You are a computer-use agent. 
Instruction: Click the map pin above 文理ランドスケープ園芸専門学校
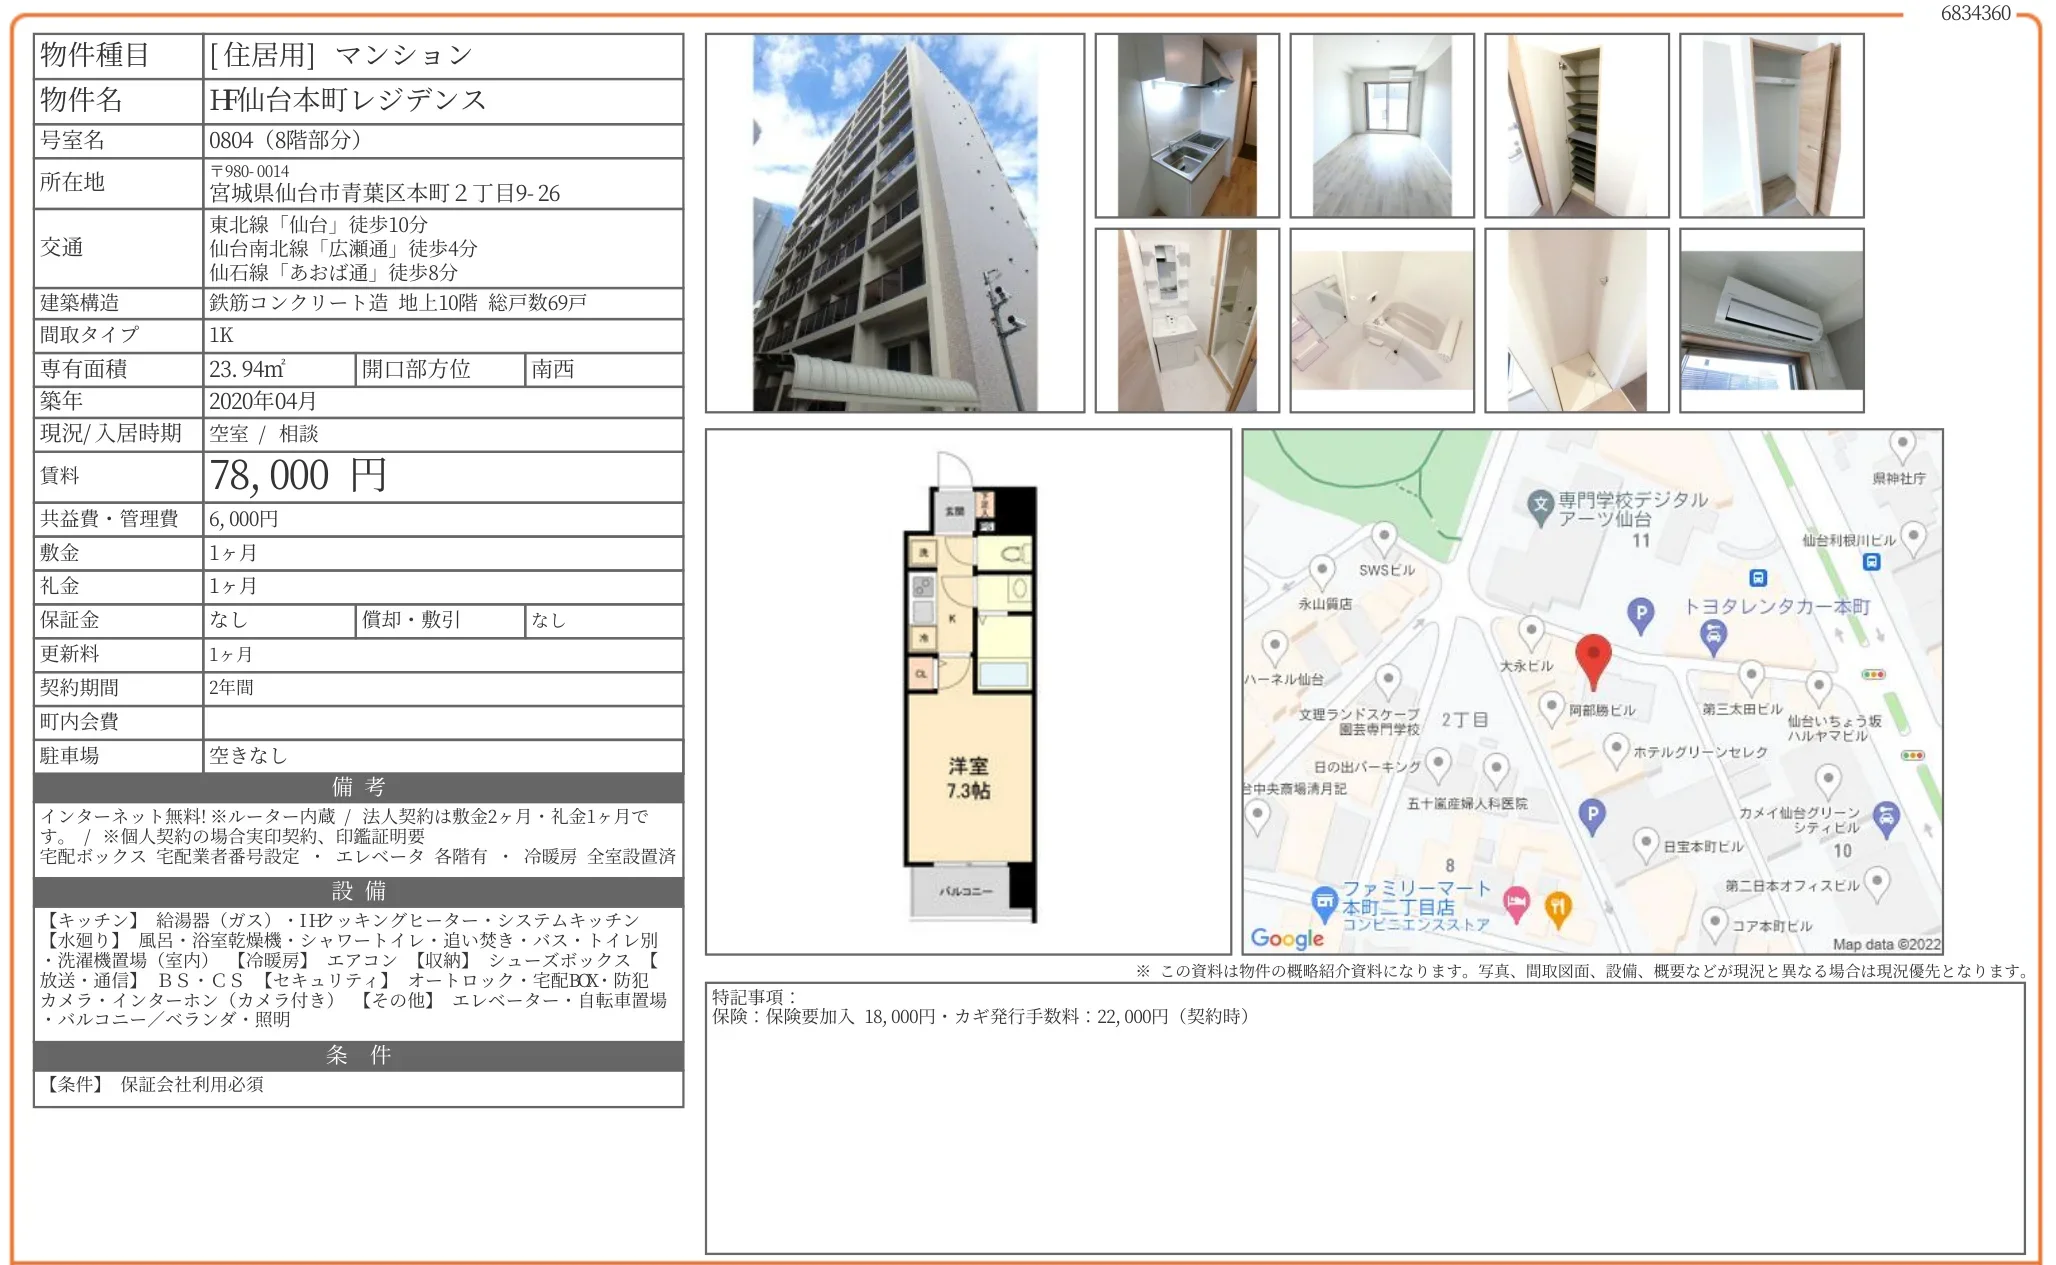(1387, 683)
